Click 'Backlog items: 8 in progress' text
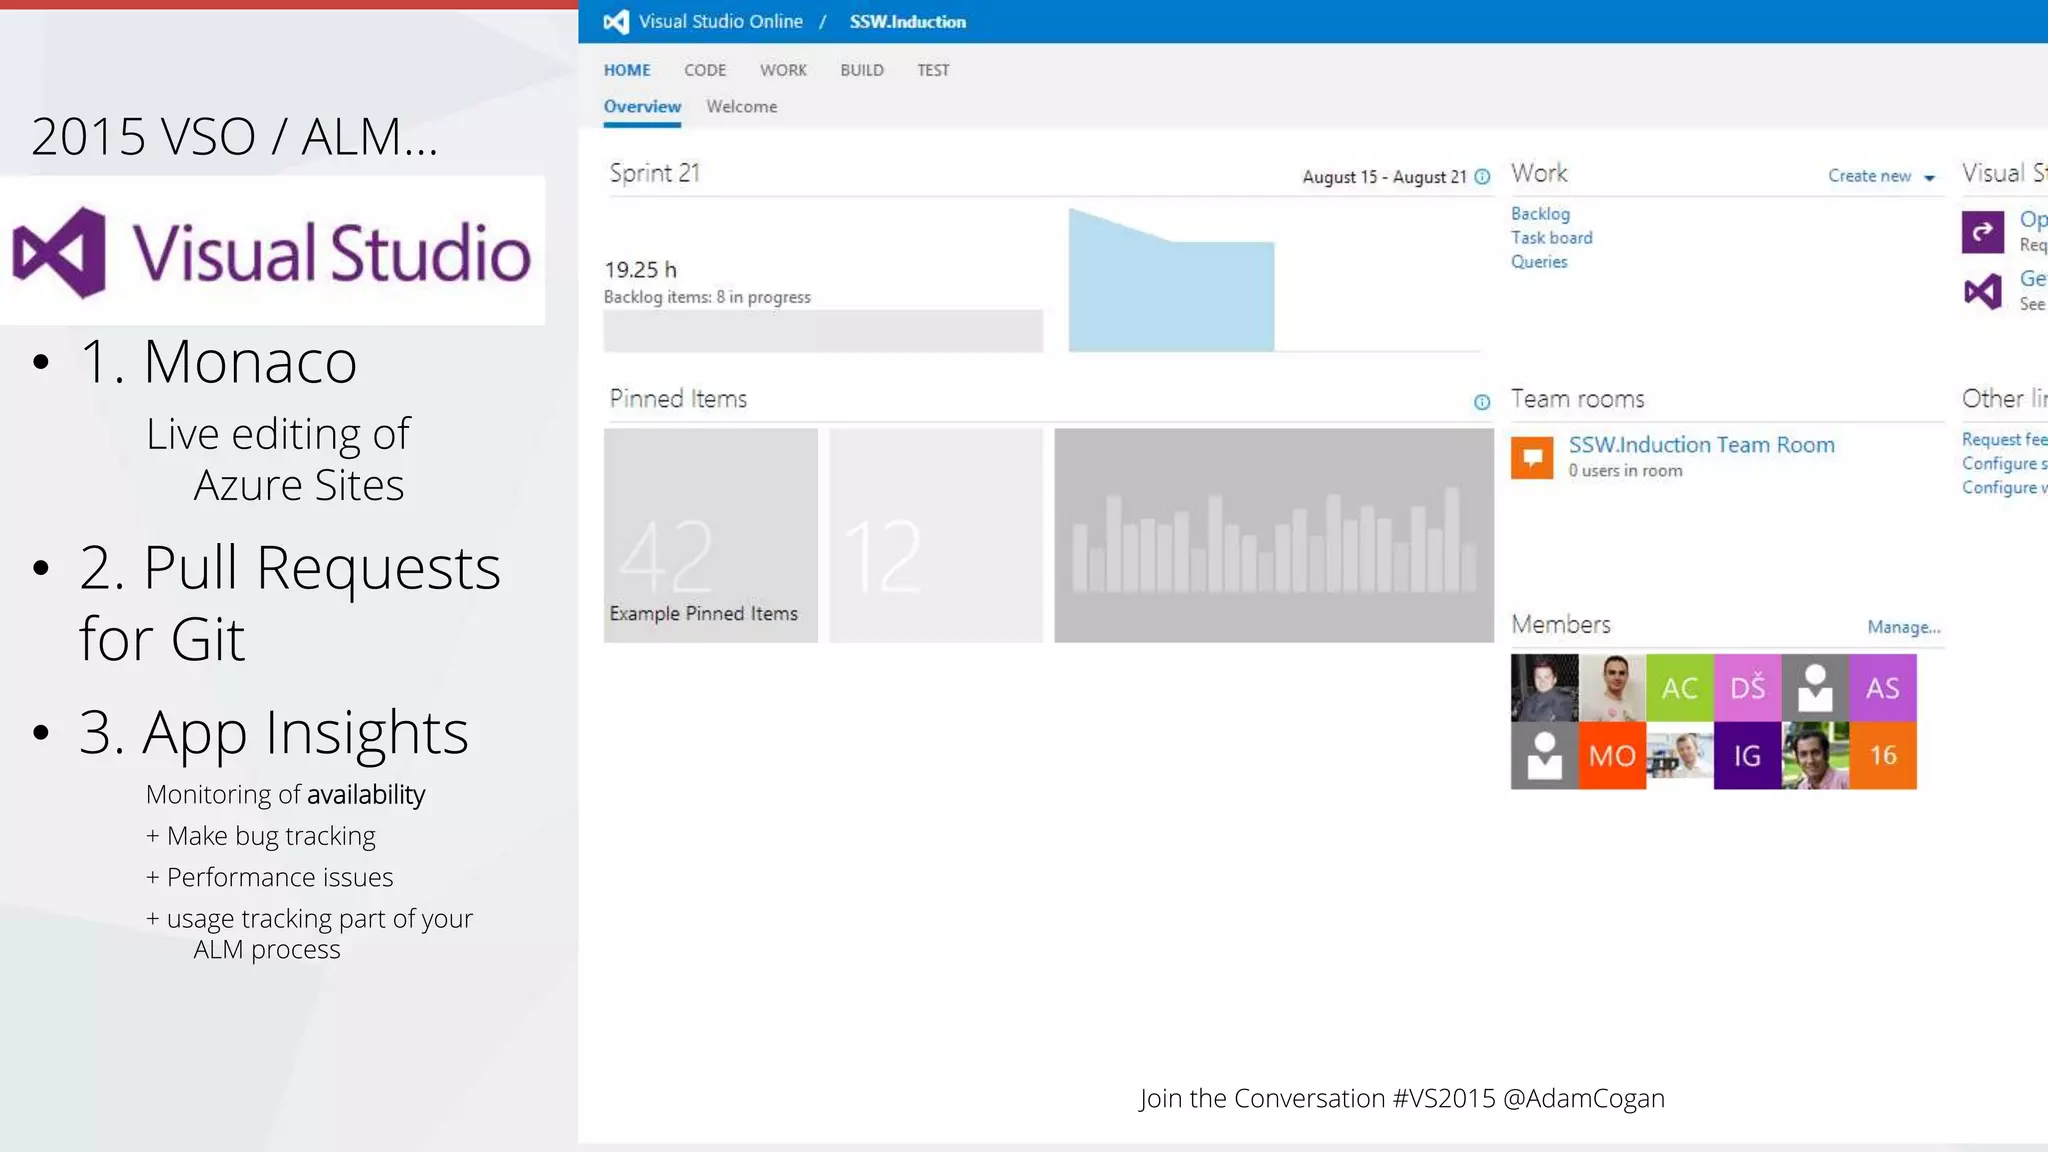 point(707,297)
